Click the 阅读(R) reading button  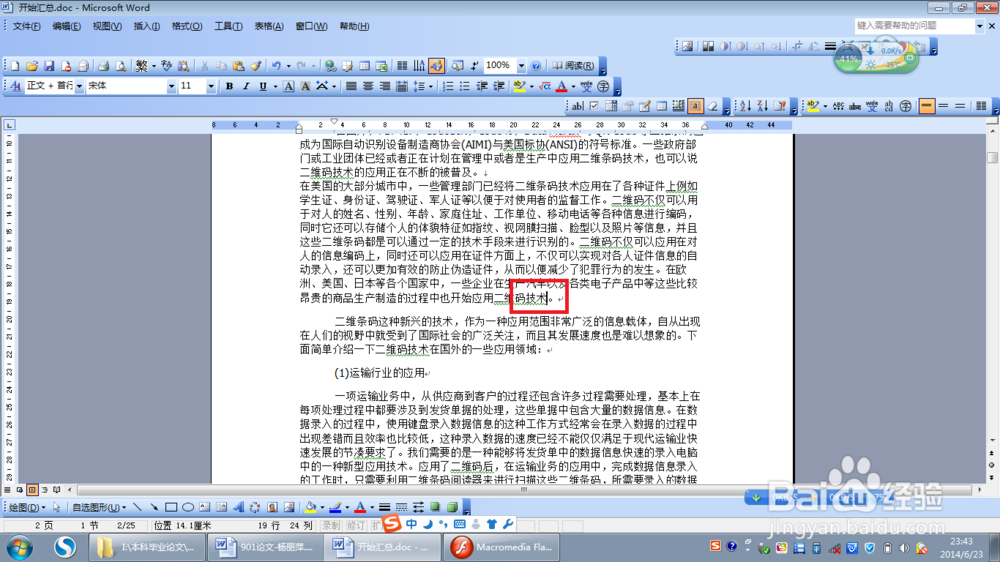click(573, 66)
